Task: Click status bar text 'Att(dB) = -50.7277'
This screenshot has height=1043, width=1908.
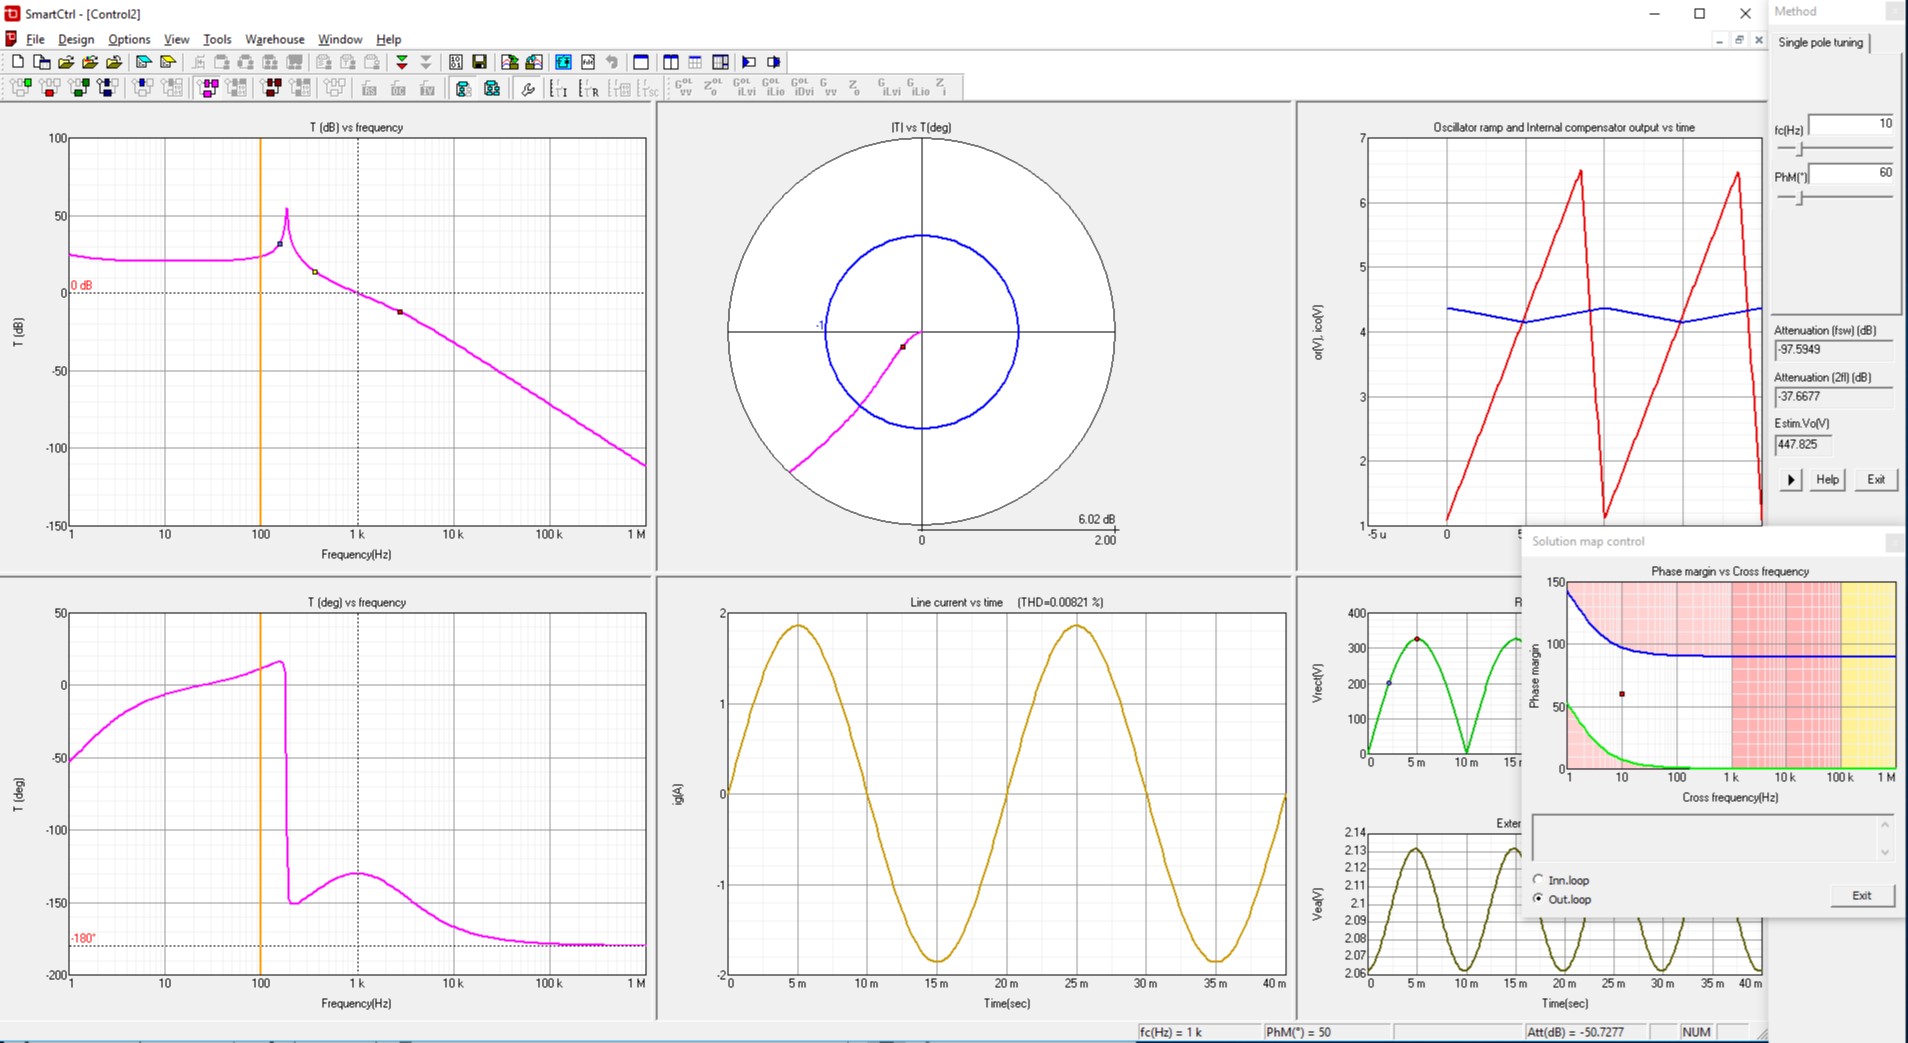Action: pyautogui.click(x=1575, y=1032)
